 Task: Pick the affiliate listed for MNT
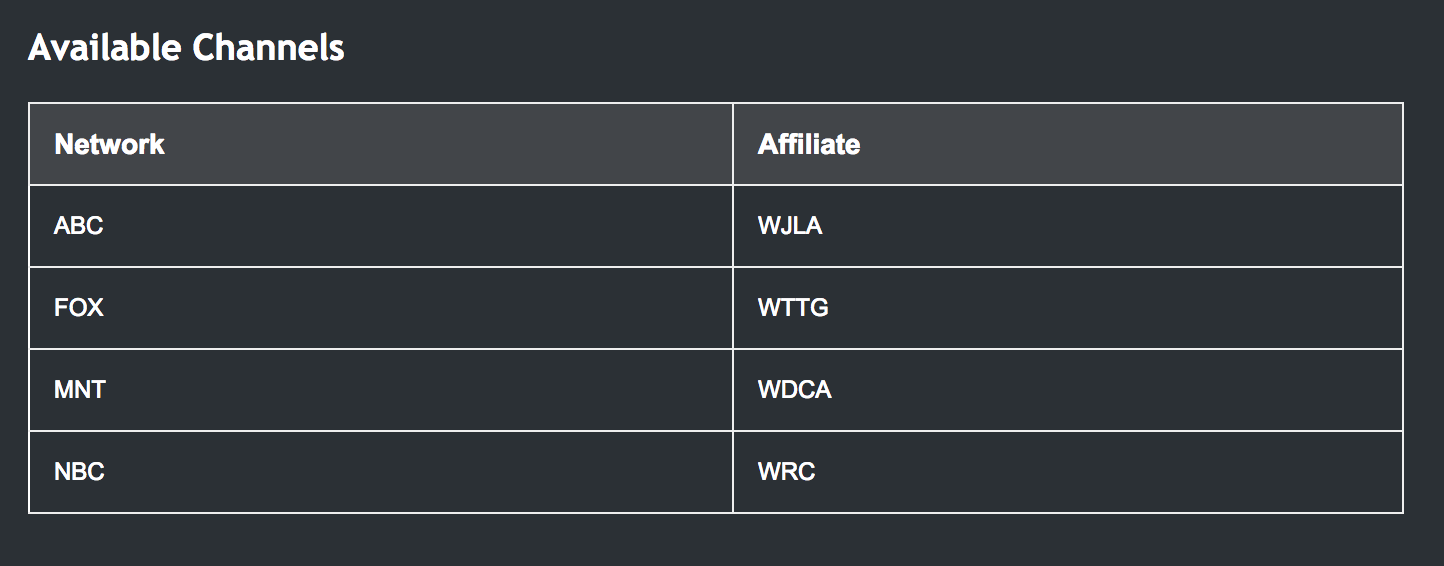794,390
